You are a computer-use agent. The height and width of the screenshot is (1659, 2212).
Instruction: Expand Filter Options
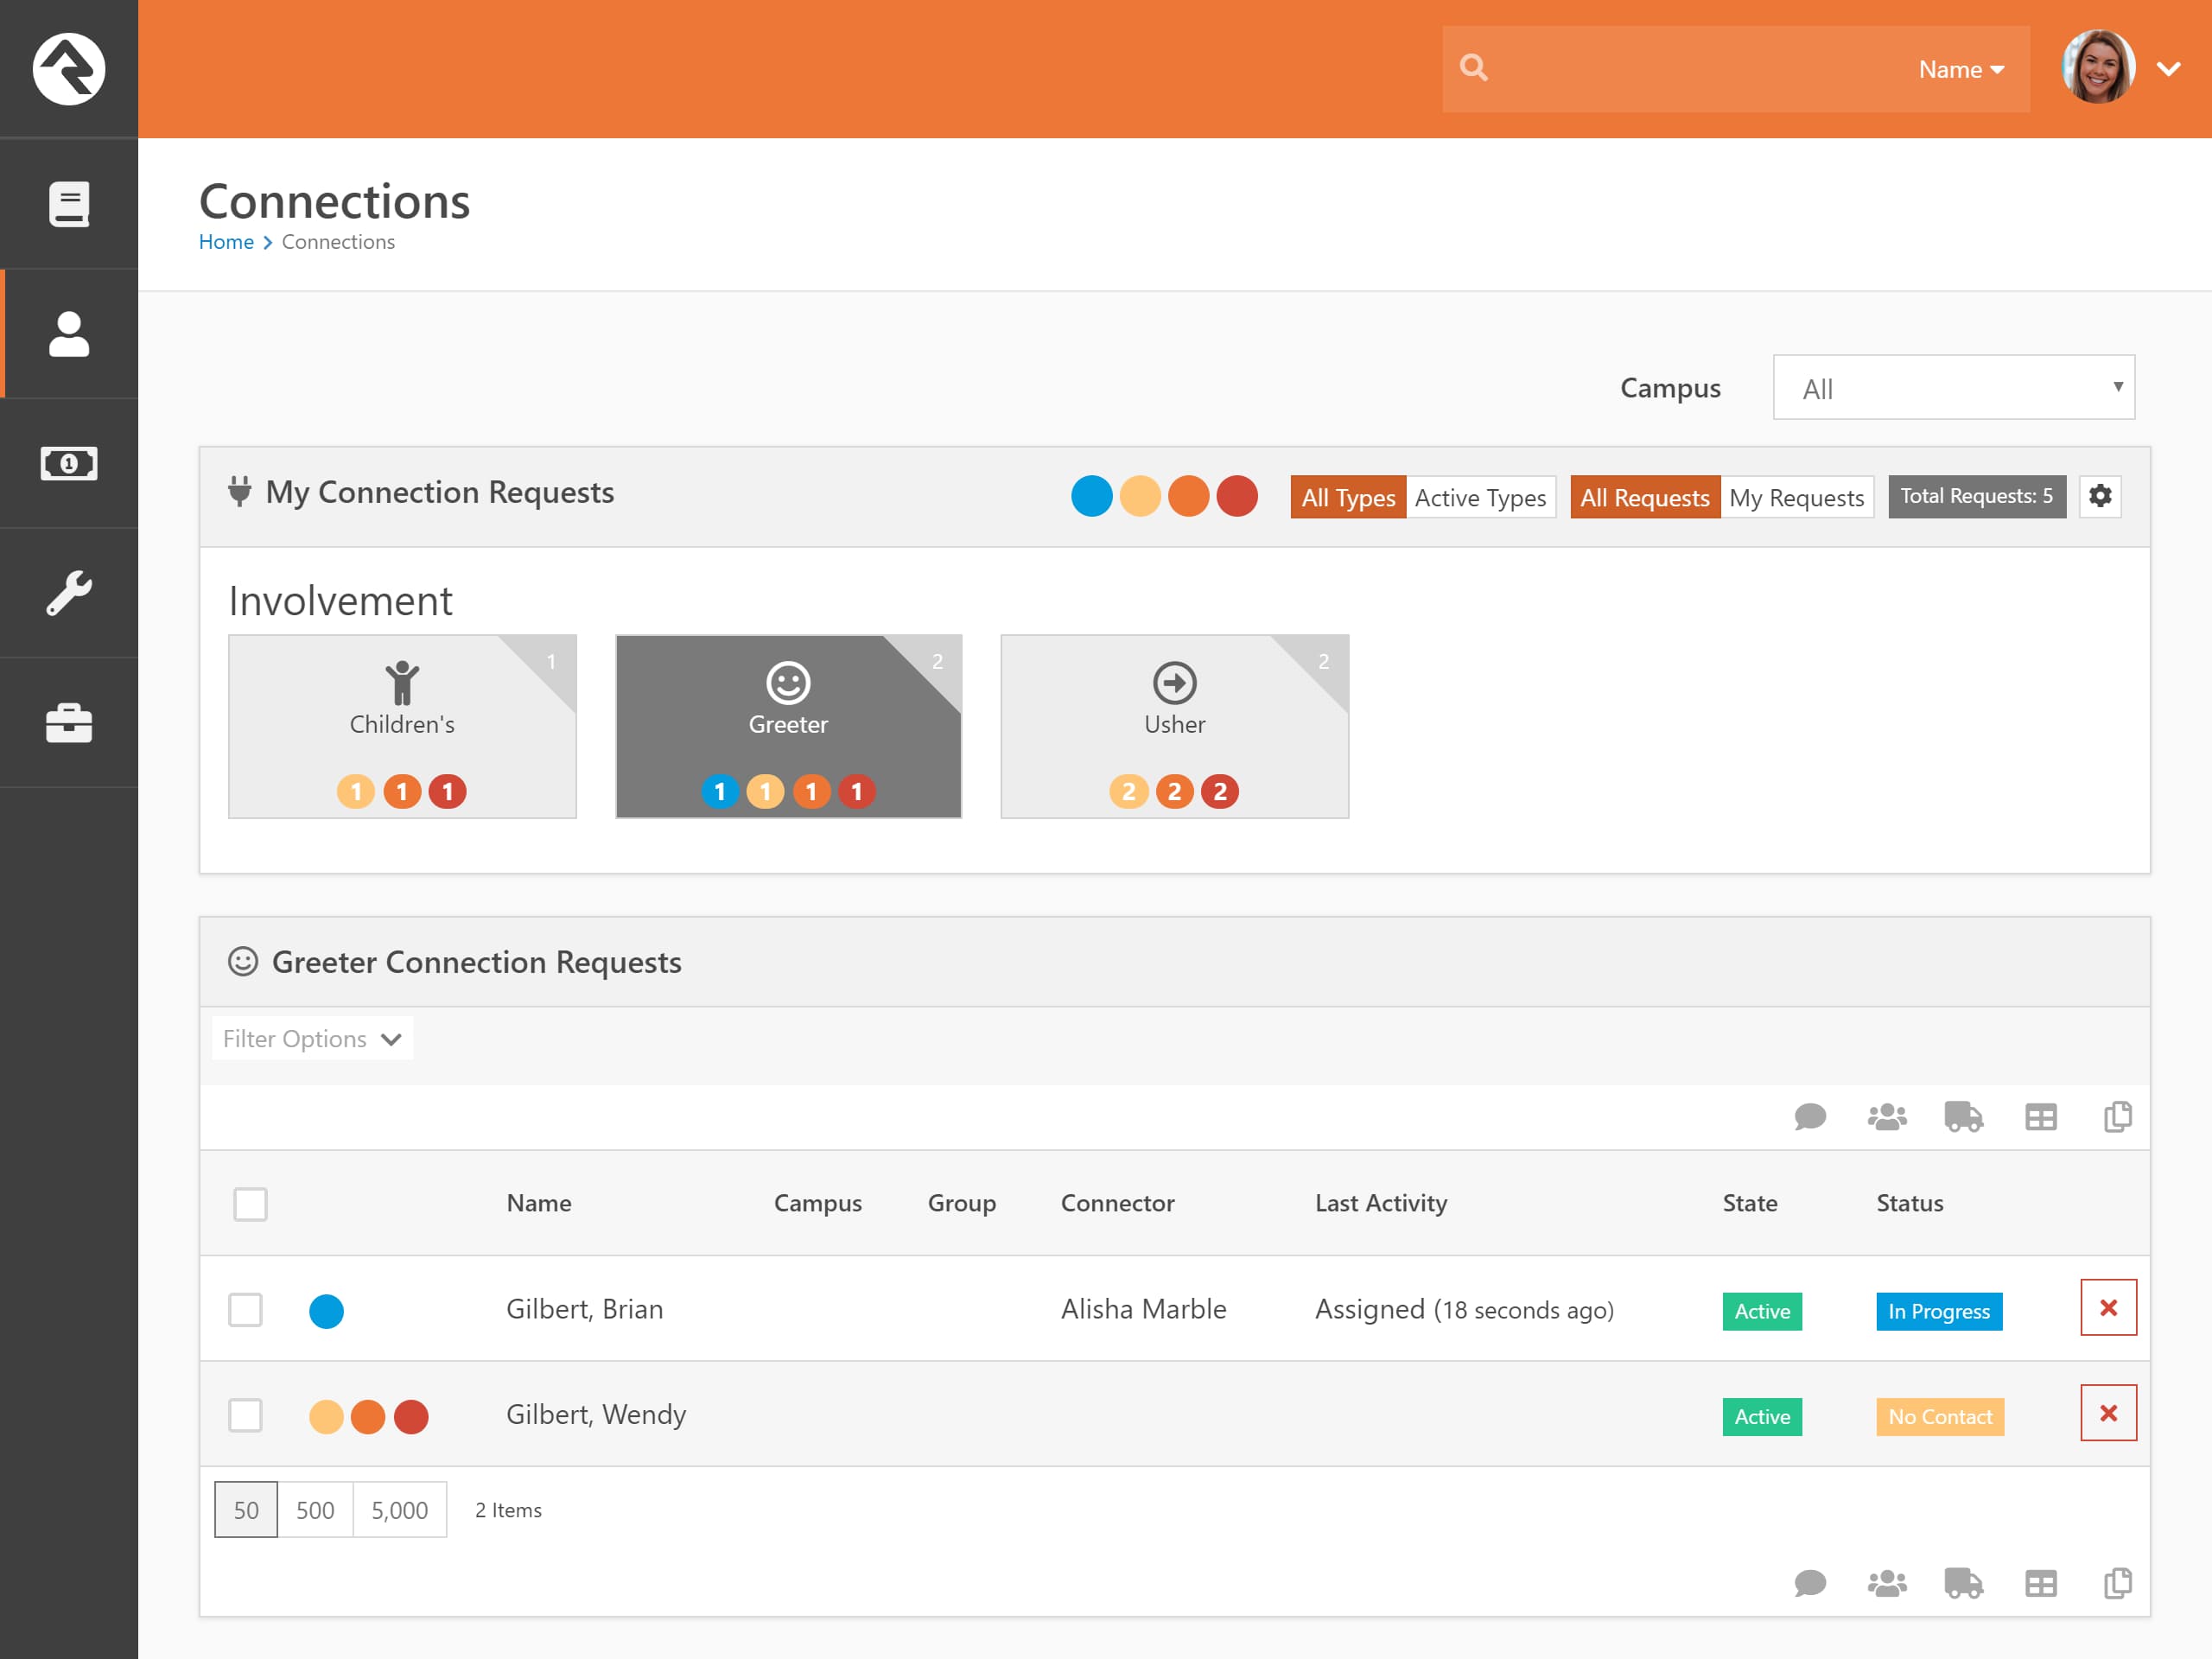(312, 1039)
